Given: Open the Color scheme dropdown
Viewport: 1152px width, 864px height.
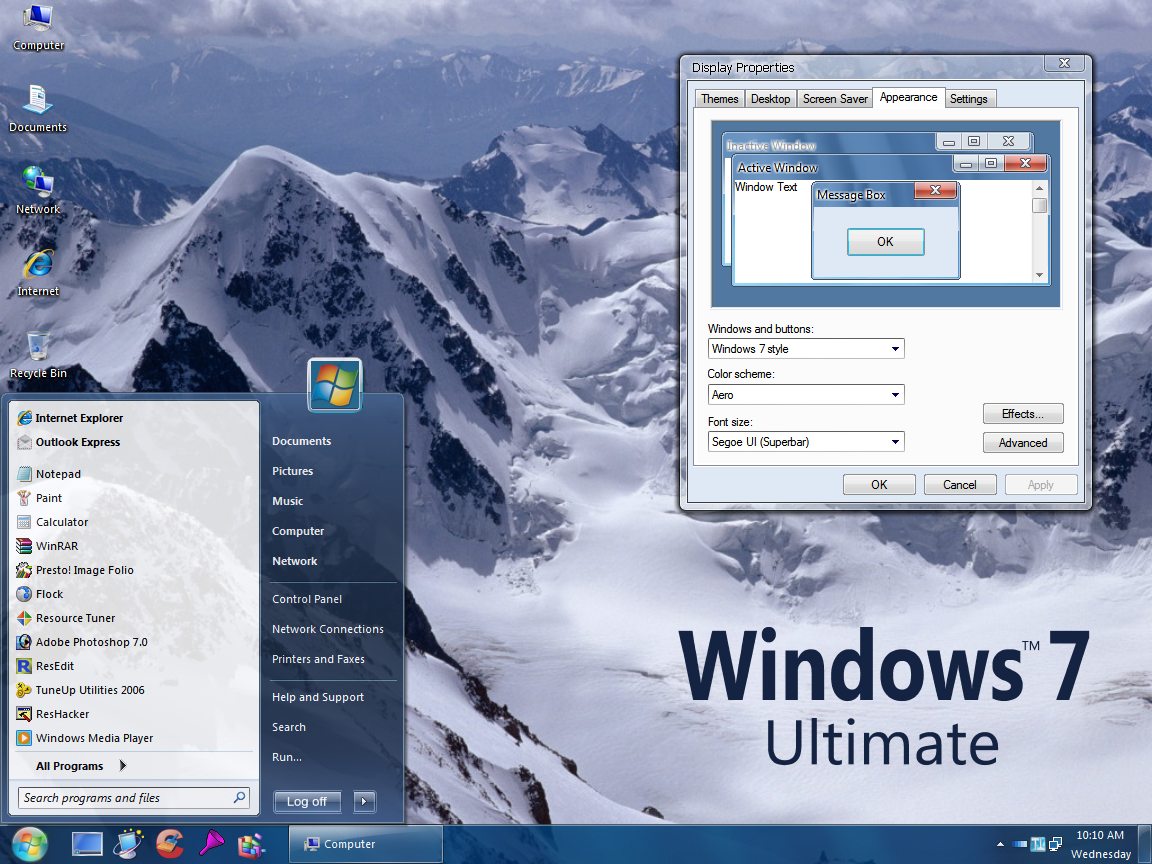Looking at the screenshot, I should pyautogui.click(x=897, y=394).
